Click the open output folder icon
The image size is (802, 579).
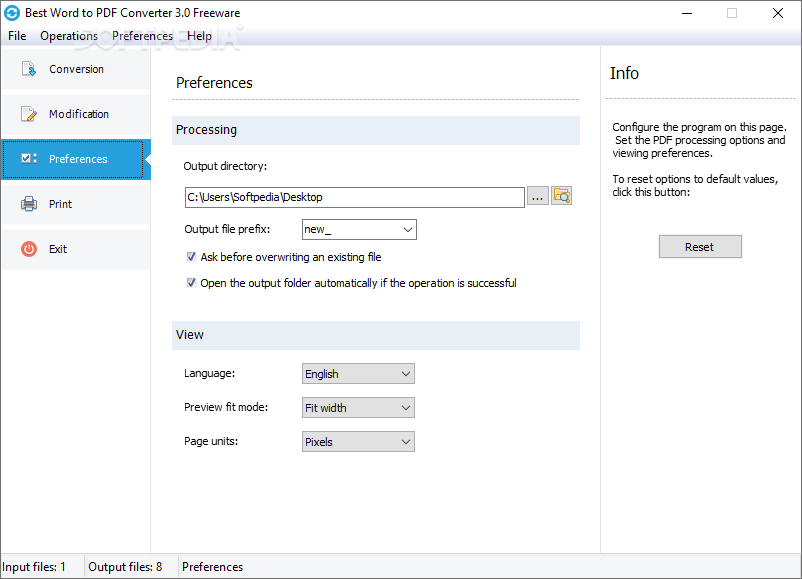point(562,196)
